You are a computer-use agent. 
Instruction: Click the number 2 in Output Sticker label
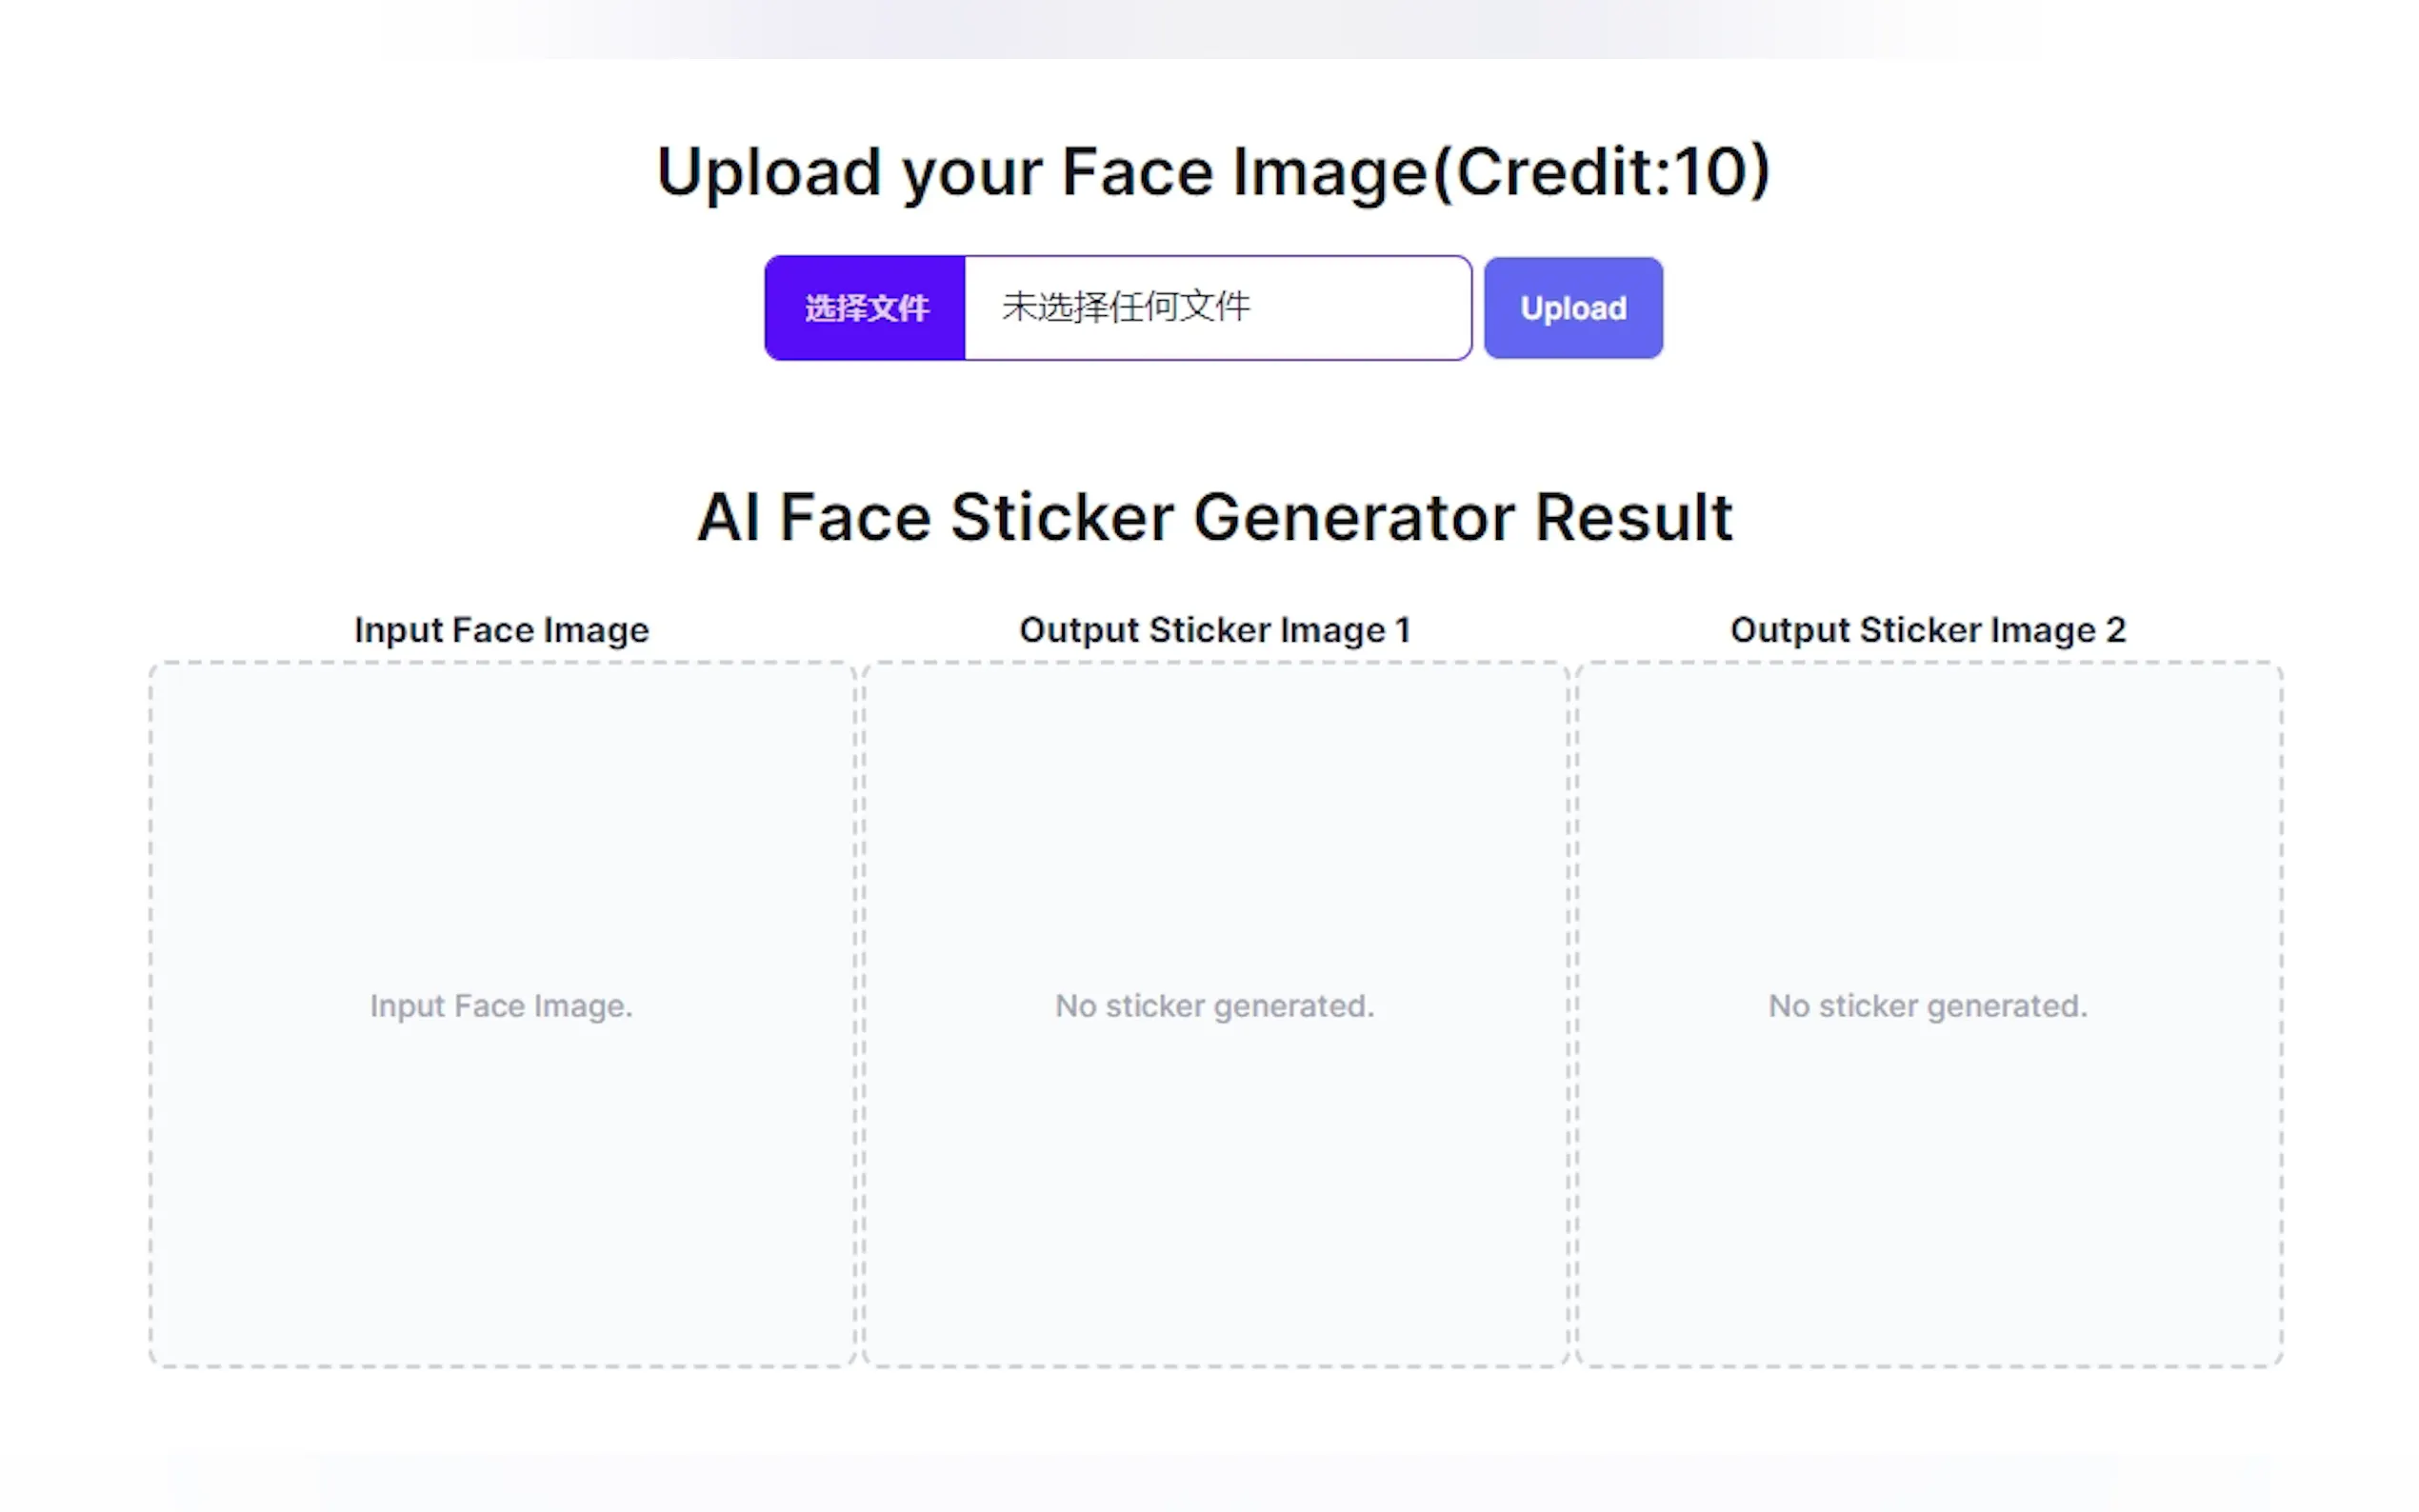tap(2115, 630)
